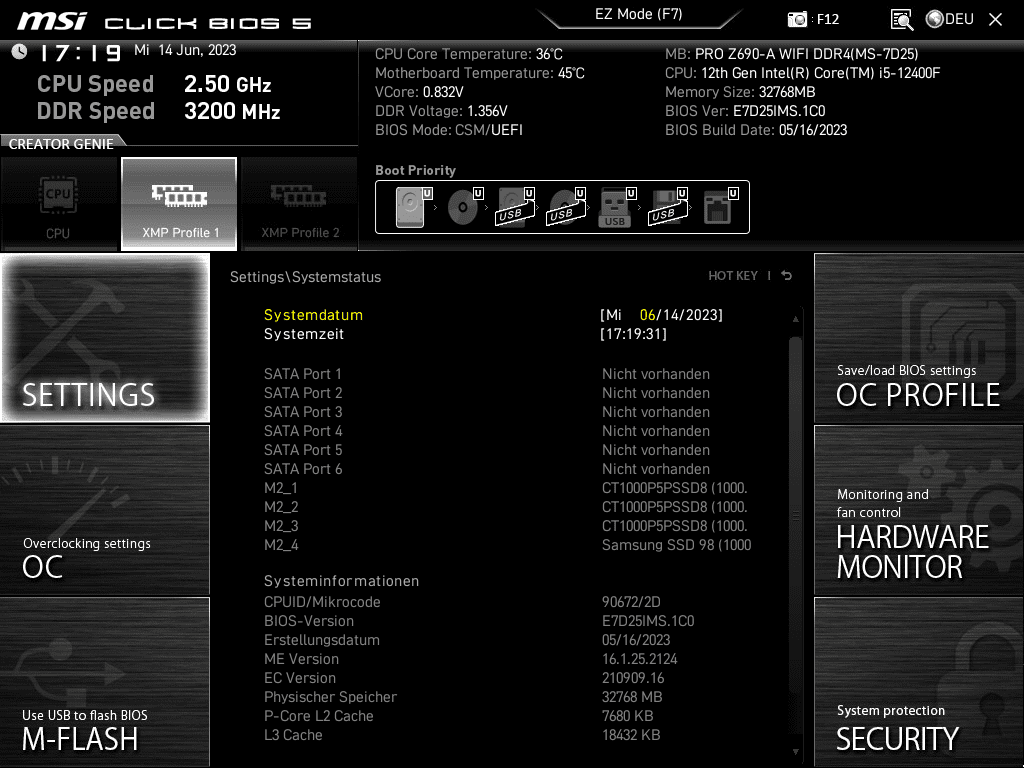Edit the Systemzeit value 17:19:31
Screen dimensions: 1024x768
point(633,334)
